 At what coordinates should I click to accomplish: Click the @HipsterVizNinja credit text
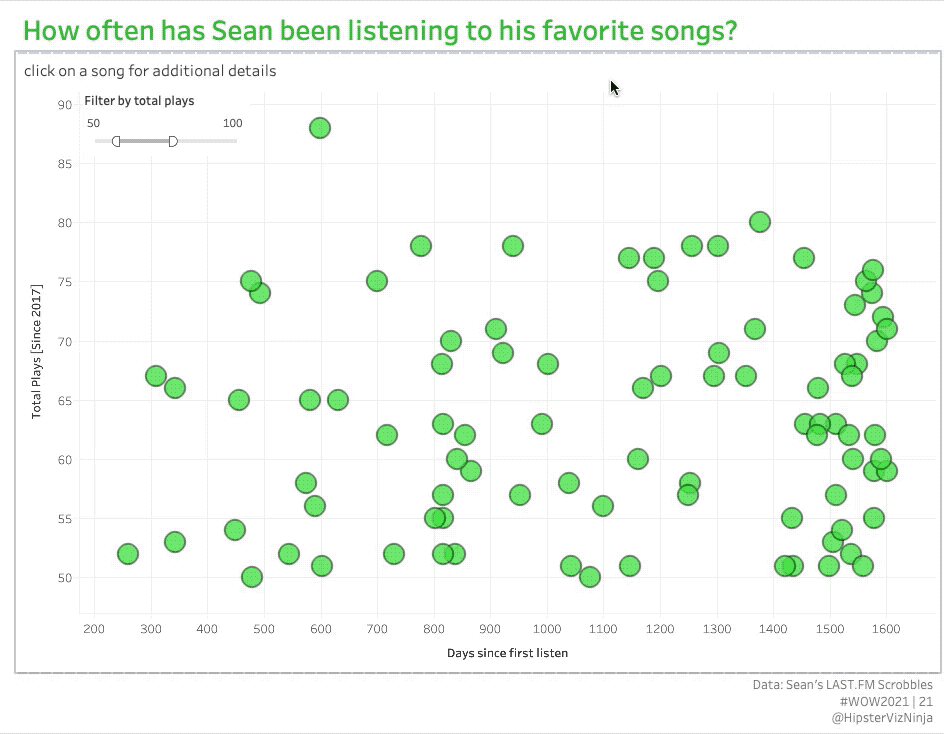tap(882, 717)
